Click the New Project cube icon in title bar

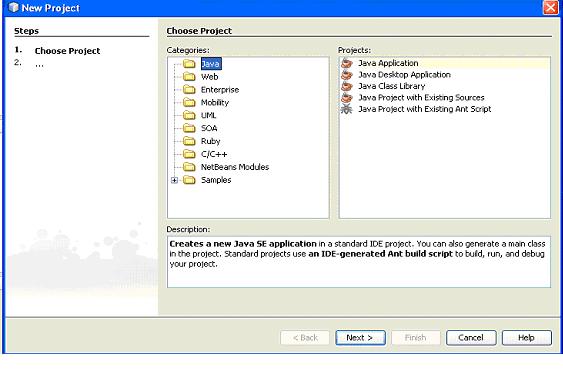[x=13, y=8]
